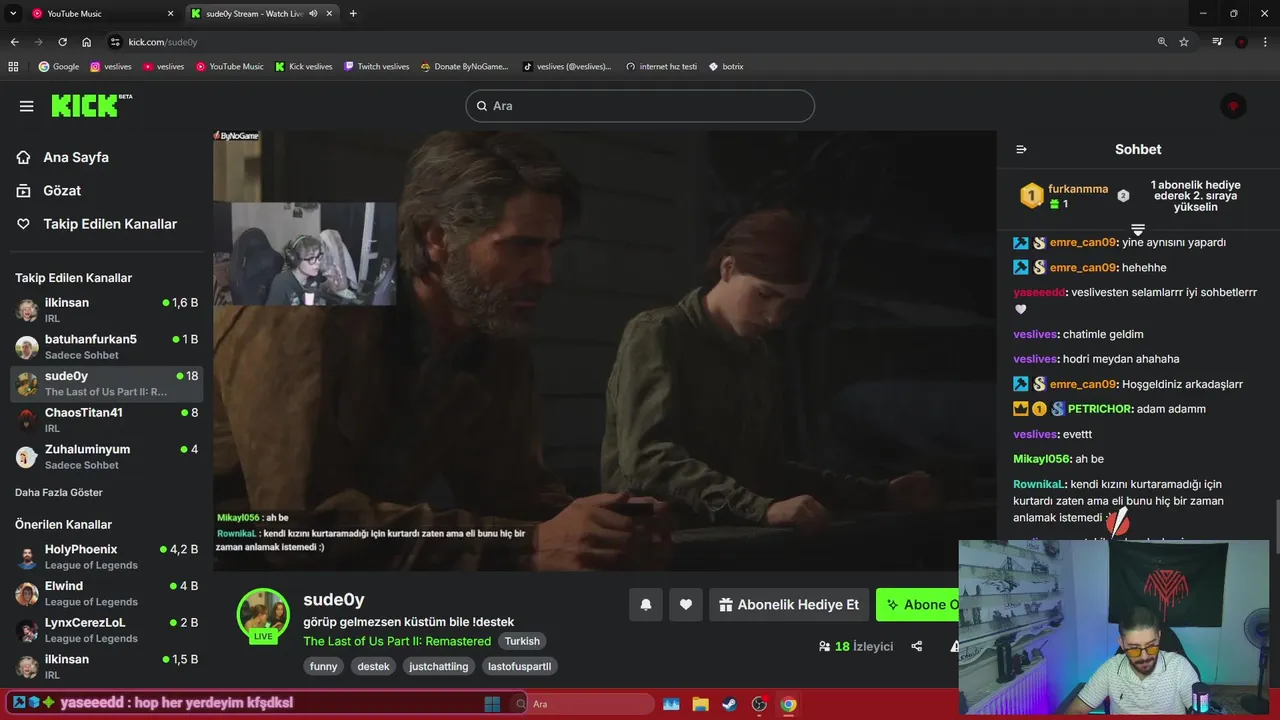Go to Ana Sayfa

tap(63, 157)
